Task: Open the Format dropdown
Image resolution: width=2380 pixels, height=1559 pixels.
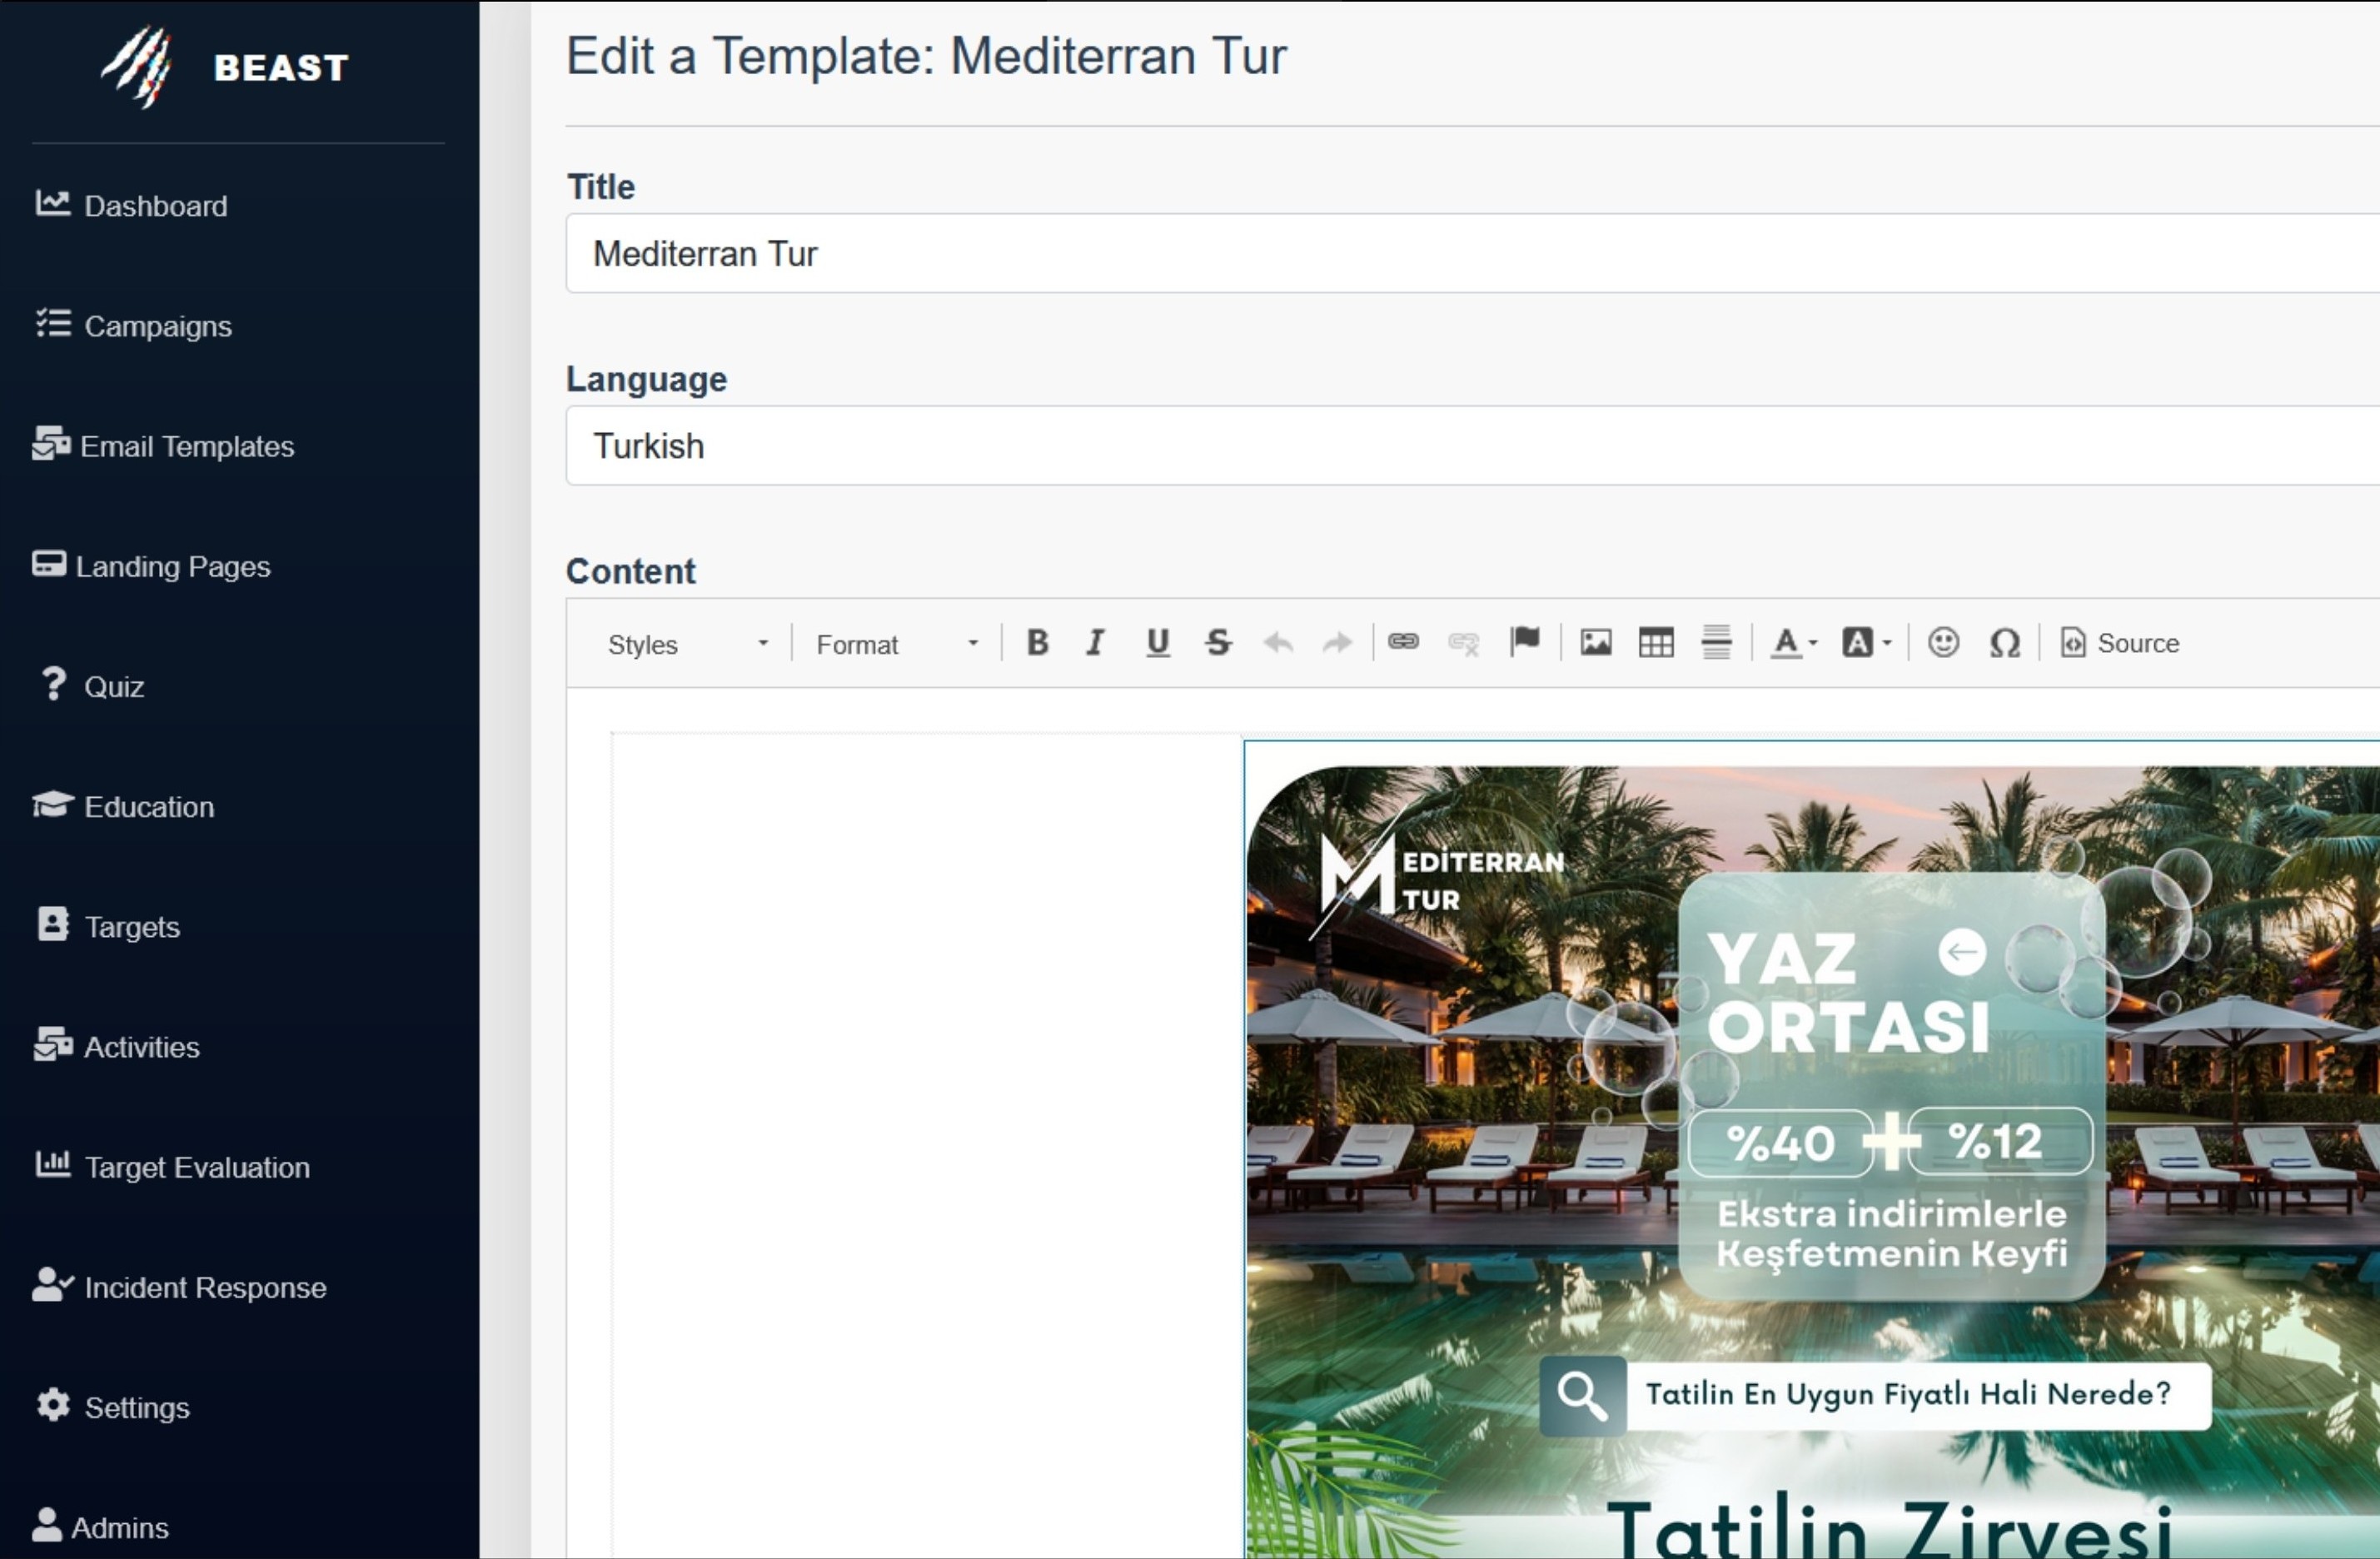Action: tap(896, 645)
